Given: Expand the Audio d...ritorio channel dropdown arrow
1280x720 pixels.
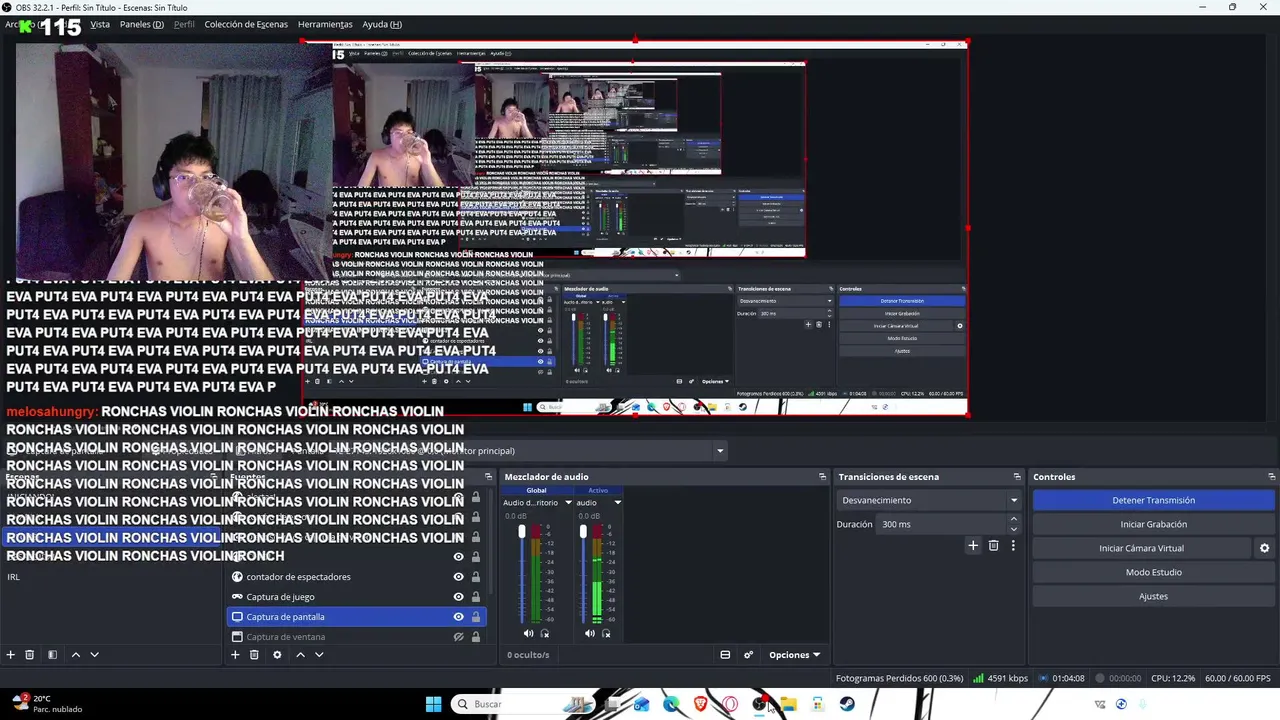Looking at the screenshot, I should [568, 502].
